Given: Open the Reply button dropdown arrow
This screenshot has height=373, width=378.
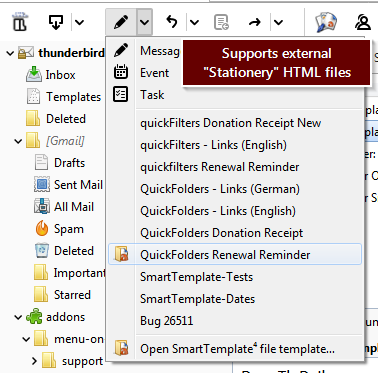Looking at the screenshot, I should 194,23.
